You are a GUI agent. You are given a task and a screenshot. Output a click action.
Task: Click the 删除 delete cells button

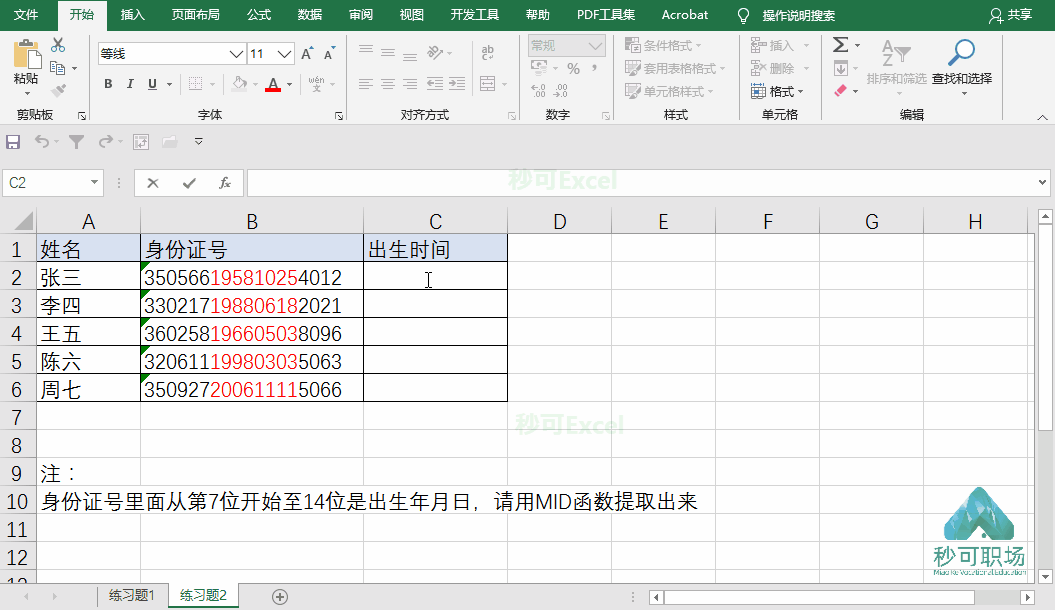click(779, 68)
